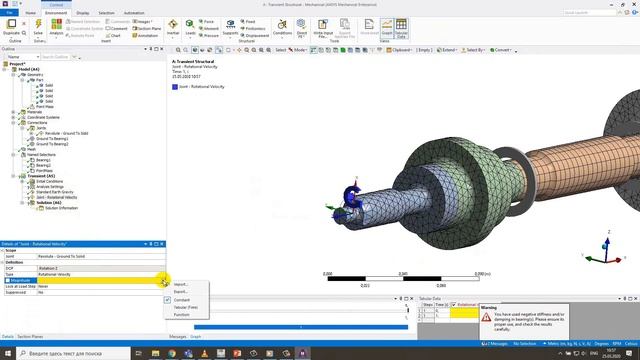640x360 pixels.
Task: Switch to the Display ribbon tab
Action: click(x=83, y=13)
